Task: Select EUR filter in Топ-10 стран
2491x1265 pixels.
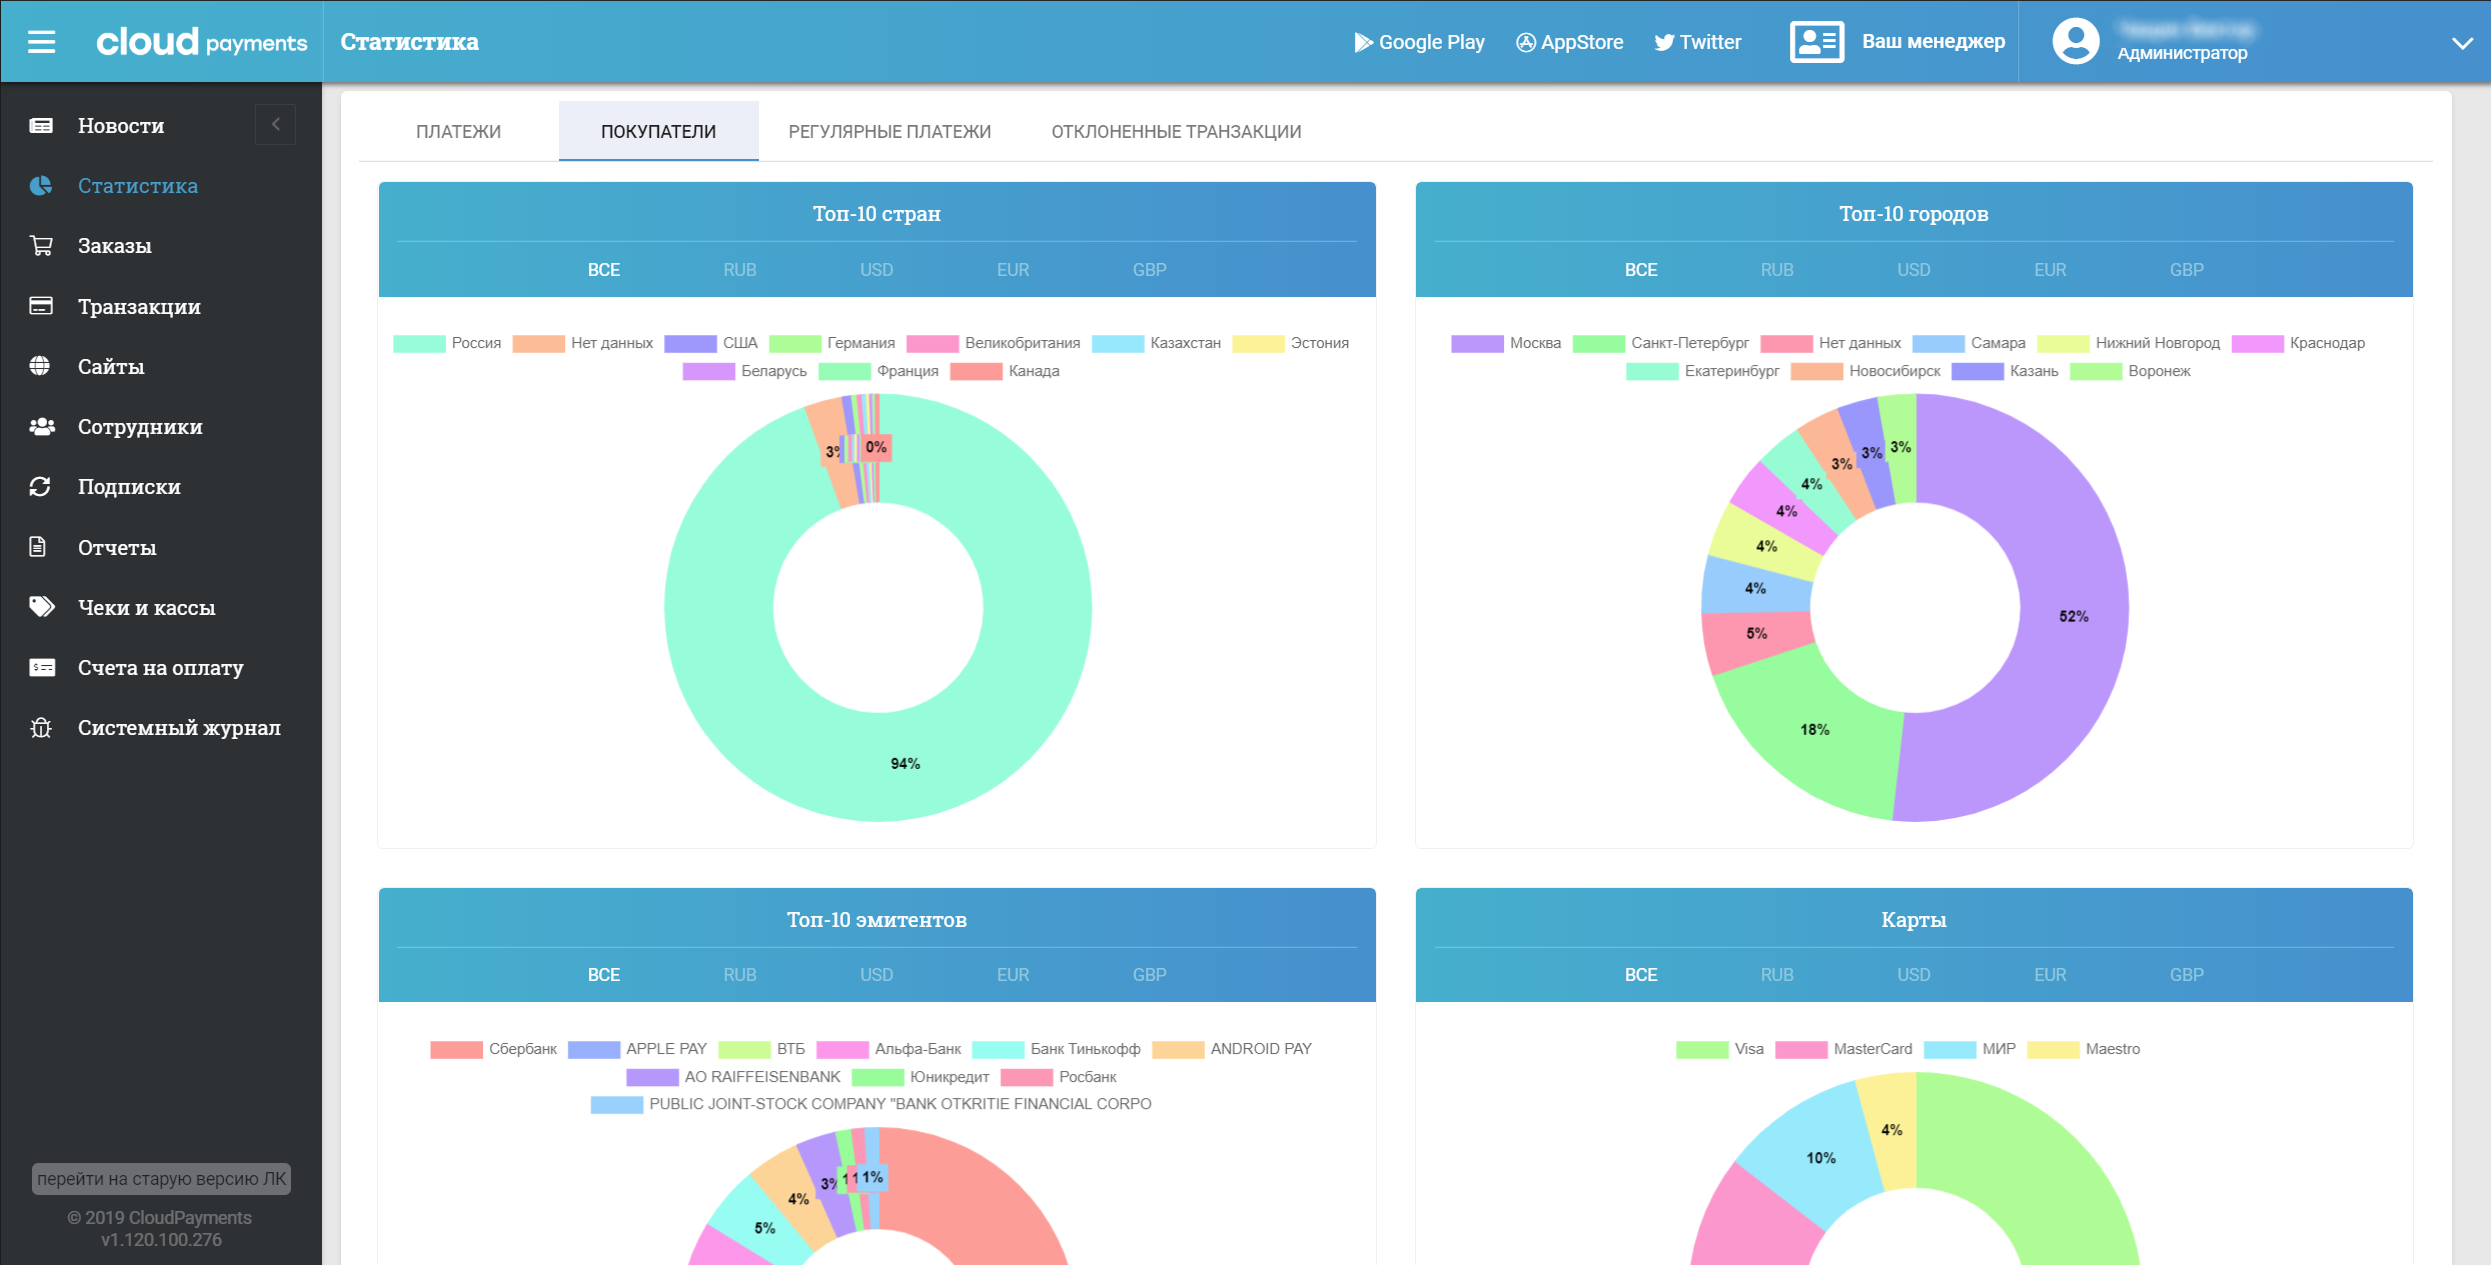Action: [1013, 270]
